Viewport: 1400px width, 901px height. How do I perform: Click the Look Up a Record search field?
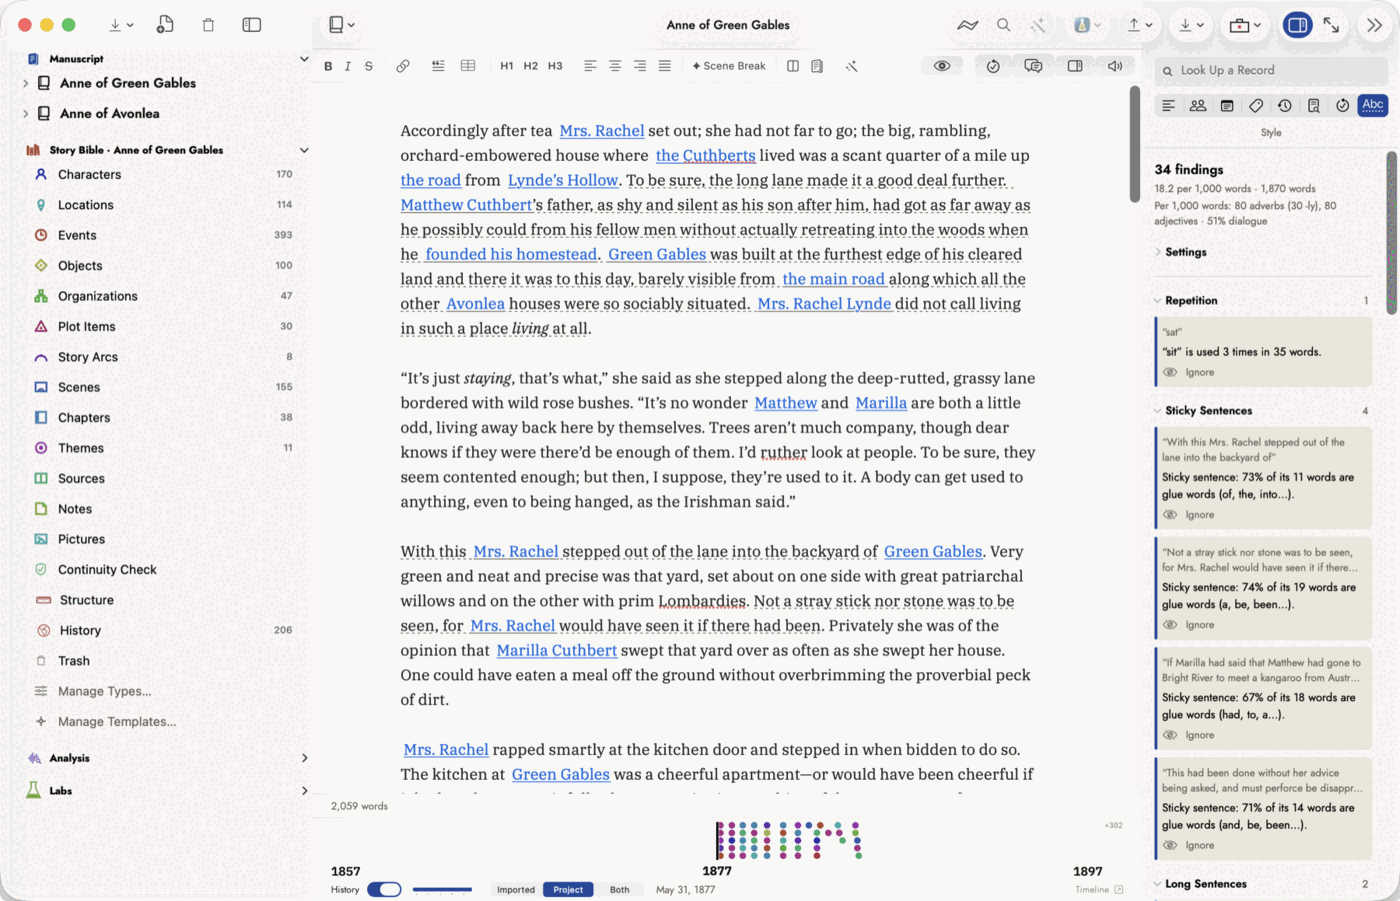click(1270, 70)
